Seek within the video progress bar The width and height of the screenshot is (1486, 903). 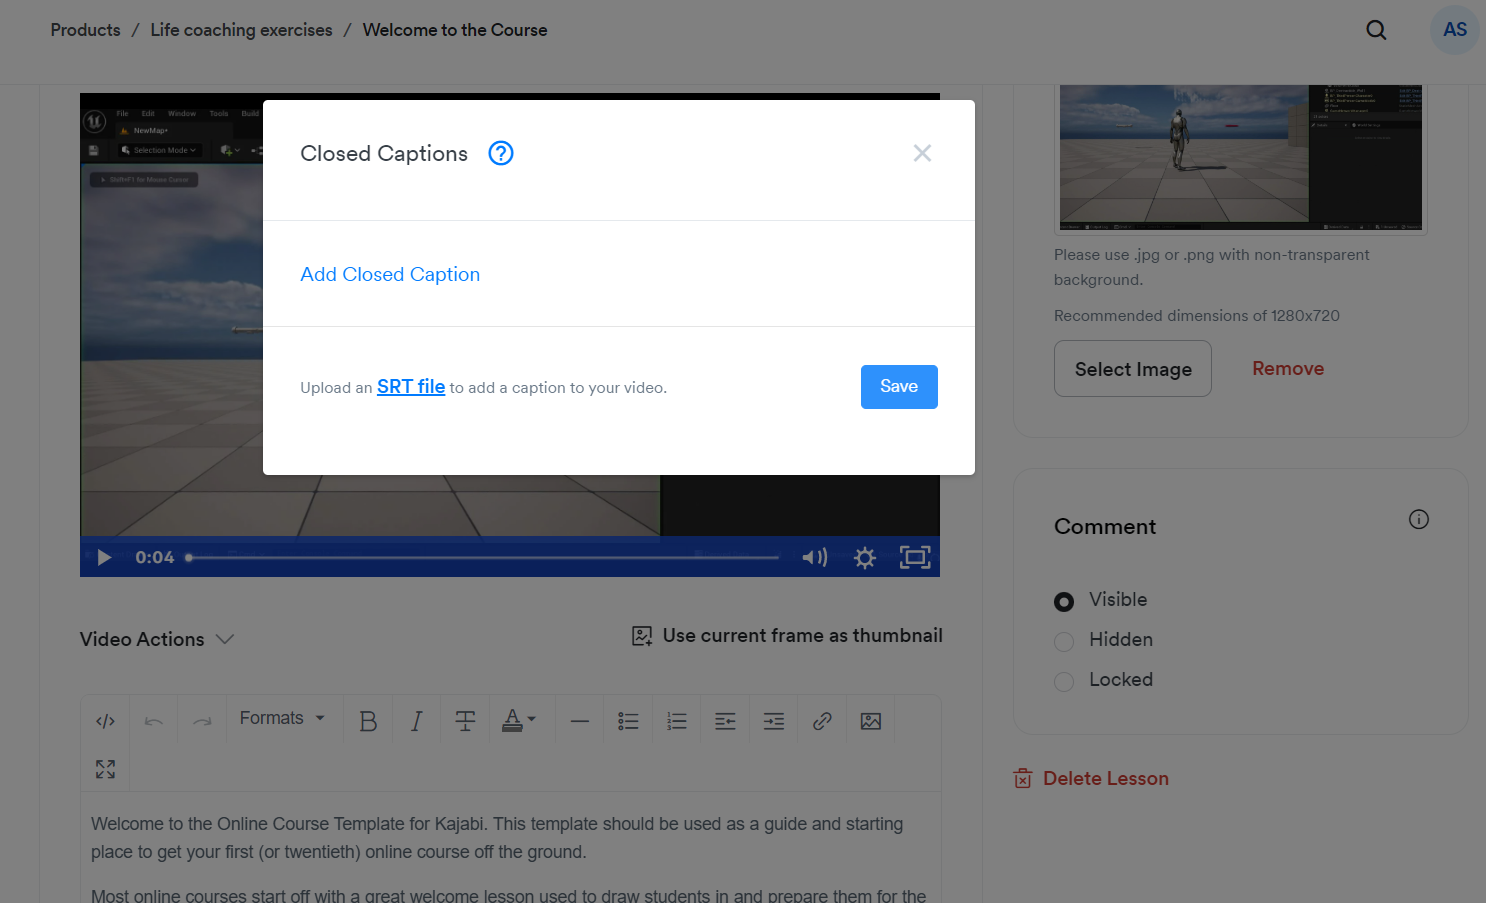coord(483,557)
